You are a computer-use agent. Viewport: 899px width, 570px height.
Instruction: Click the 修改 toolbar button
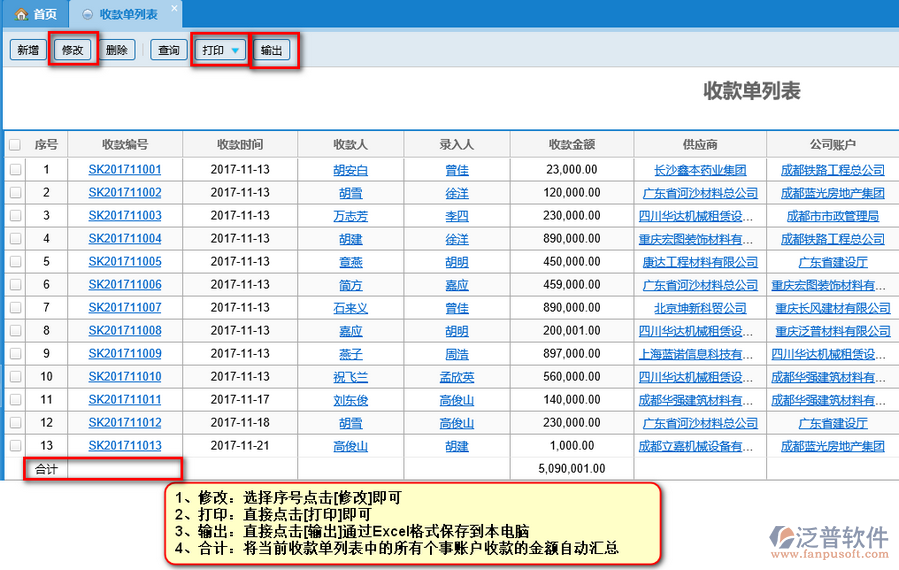pyautogui.click(x=74, y=50)
